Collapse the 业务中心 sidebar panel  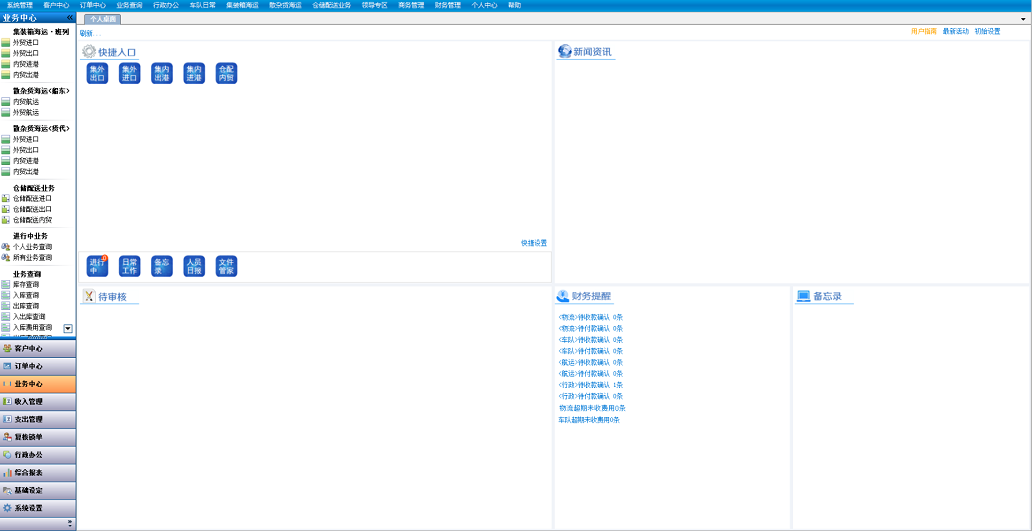click(69, 18)
